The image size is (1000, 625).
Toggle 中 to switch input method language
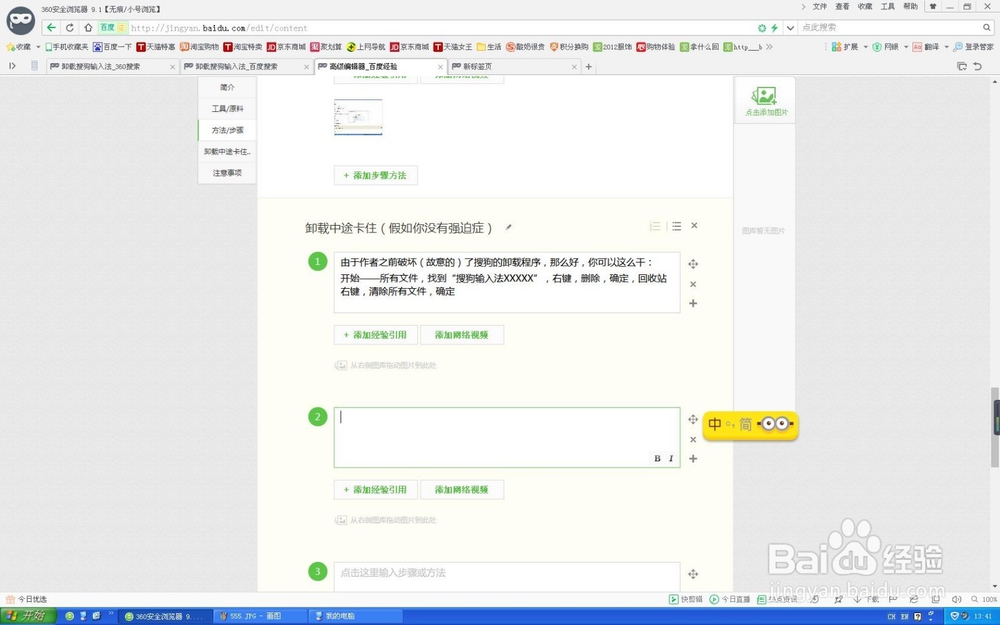pos(715,424)
